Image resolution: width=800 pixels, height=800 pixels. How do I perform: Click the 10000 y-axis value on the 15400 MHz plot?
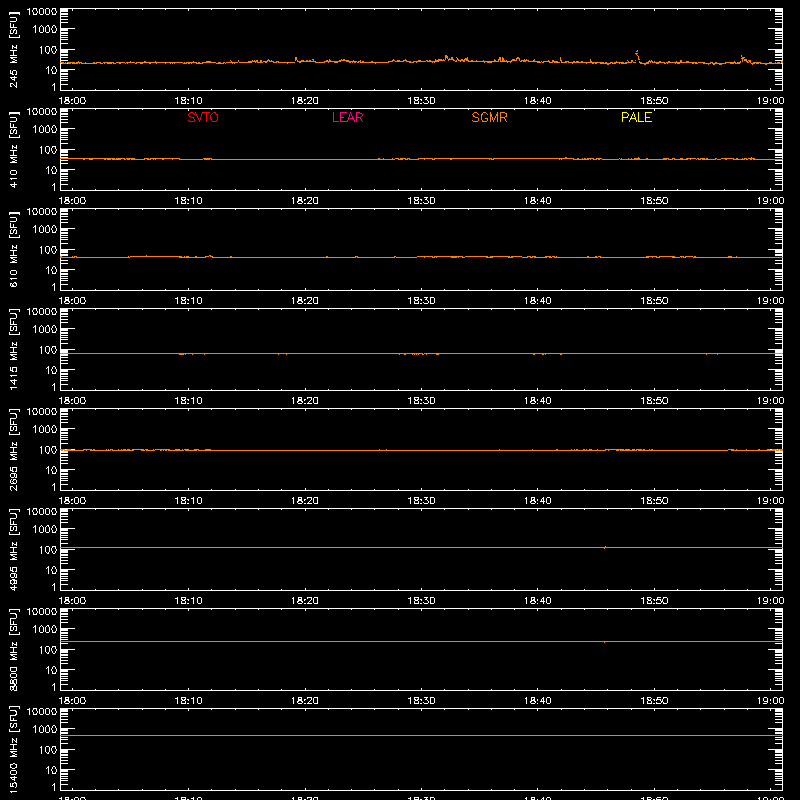click(42, 712)
